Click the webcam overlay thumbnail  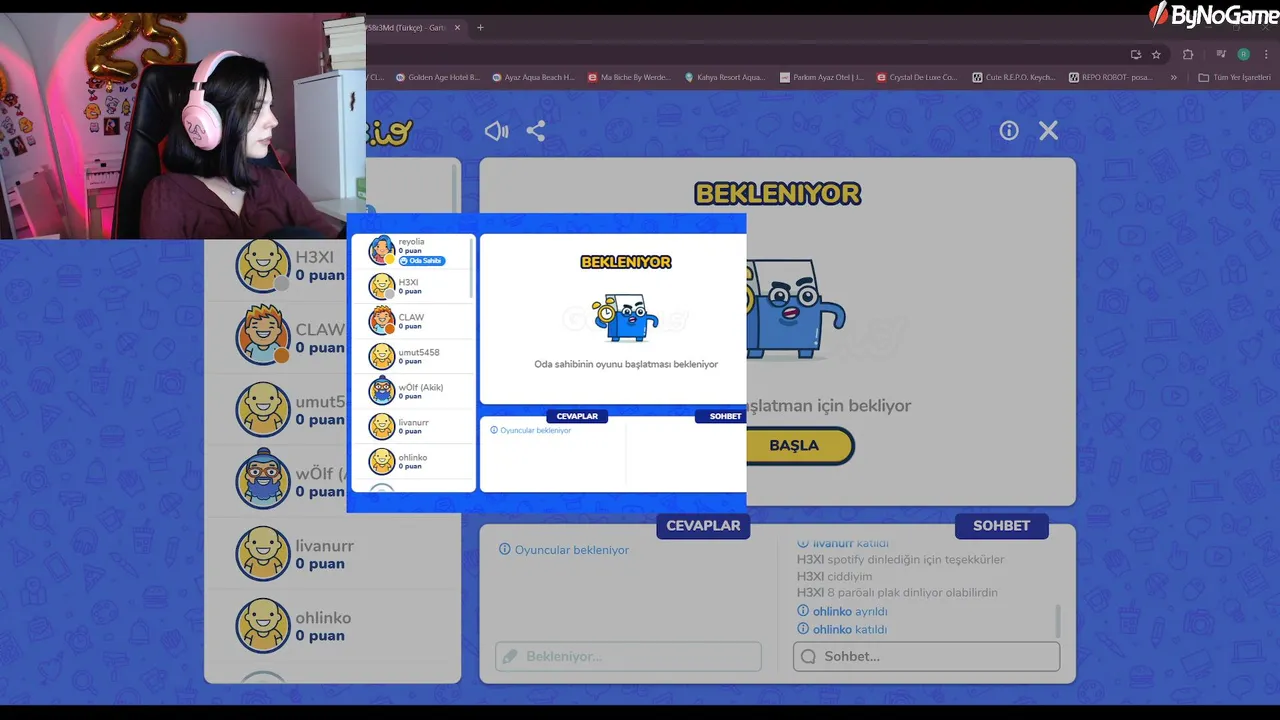click(183, 126)
